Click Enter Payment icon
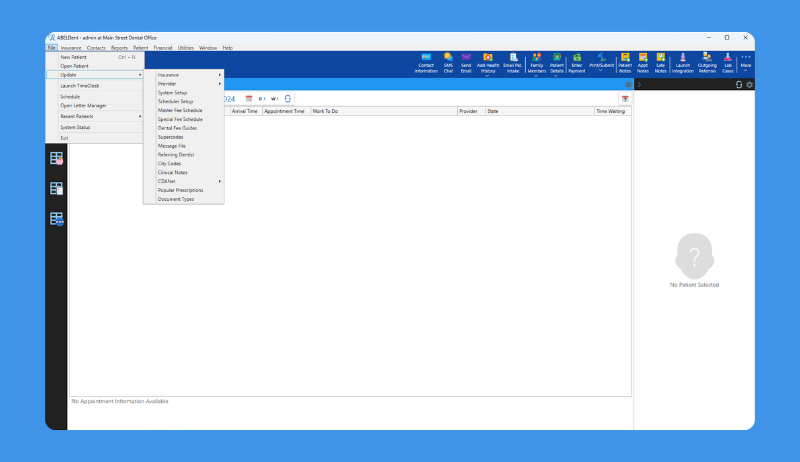The height and width of the screenshot is (462, 800). [577, 63]
